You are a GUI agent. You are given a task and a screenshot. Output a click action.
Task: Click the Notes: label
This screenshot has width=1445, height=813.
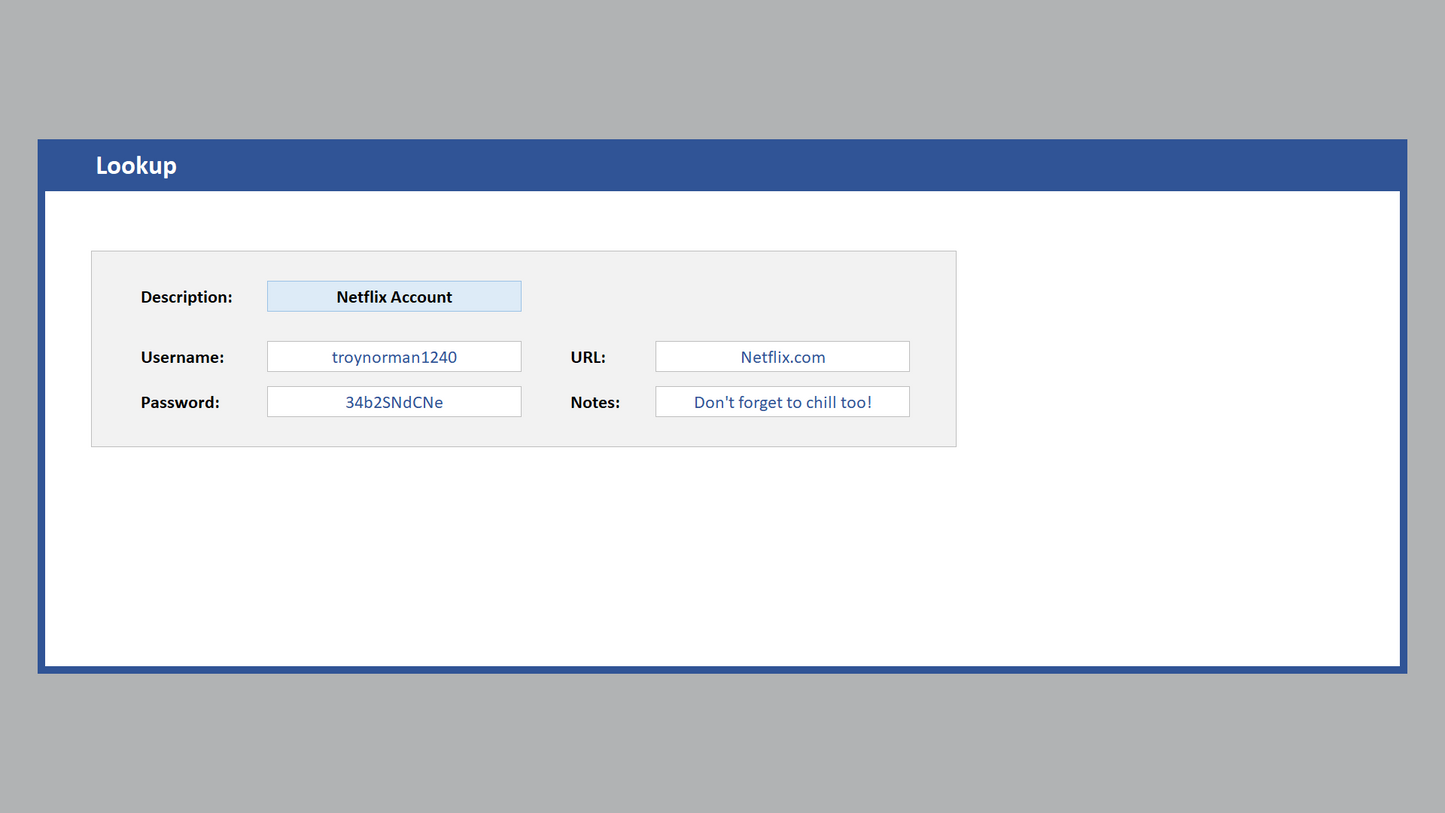(595, 402)
